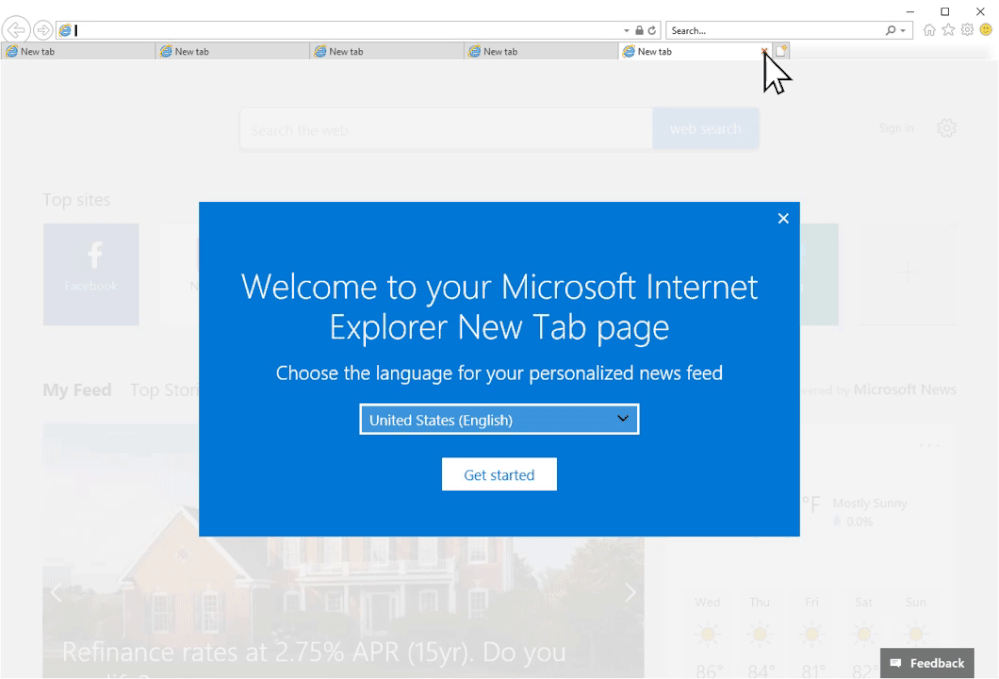
Task: Click the Top sites heading
Action: point(76,200)
